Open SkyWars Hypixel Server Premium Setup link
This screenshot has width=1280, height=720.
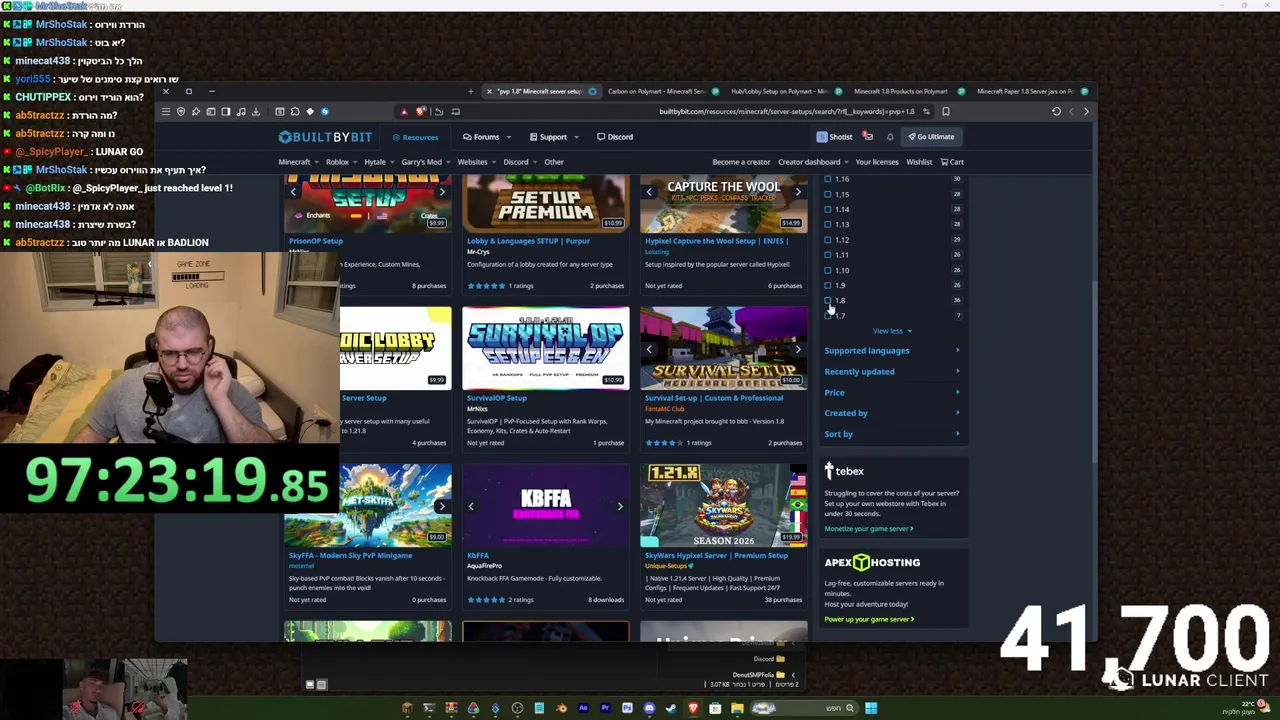pyautogui.click(x=716, y=555)
